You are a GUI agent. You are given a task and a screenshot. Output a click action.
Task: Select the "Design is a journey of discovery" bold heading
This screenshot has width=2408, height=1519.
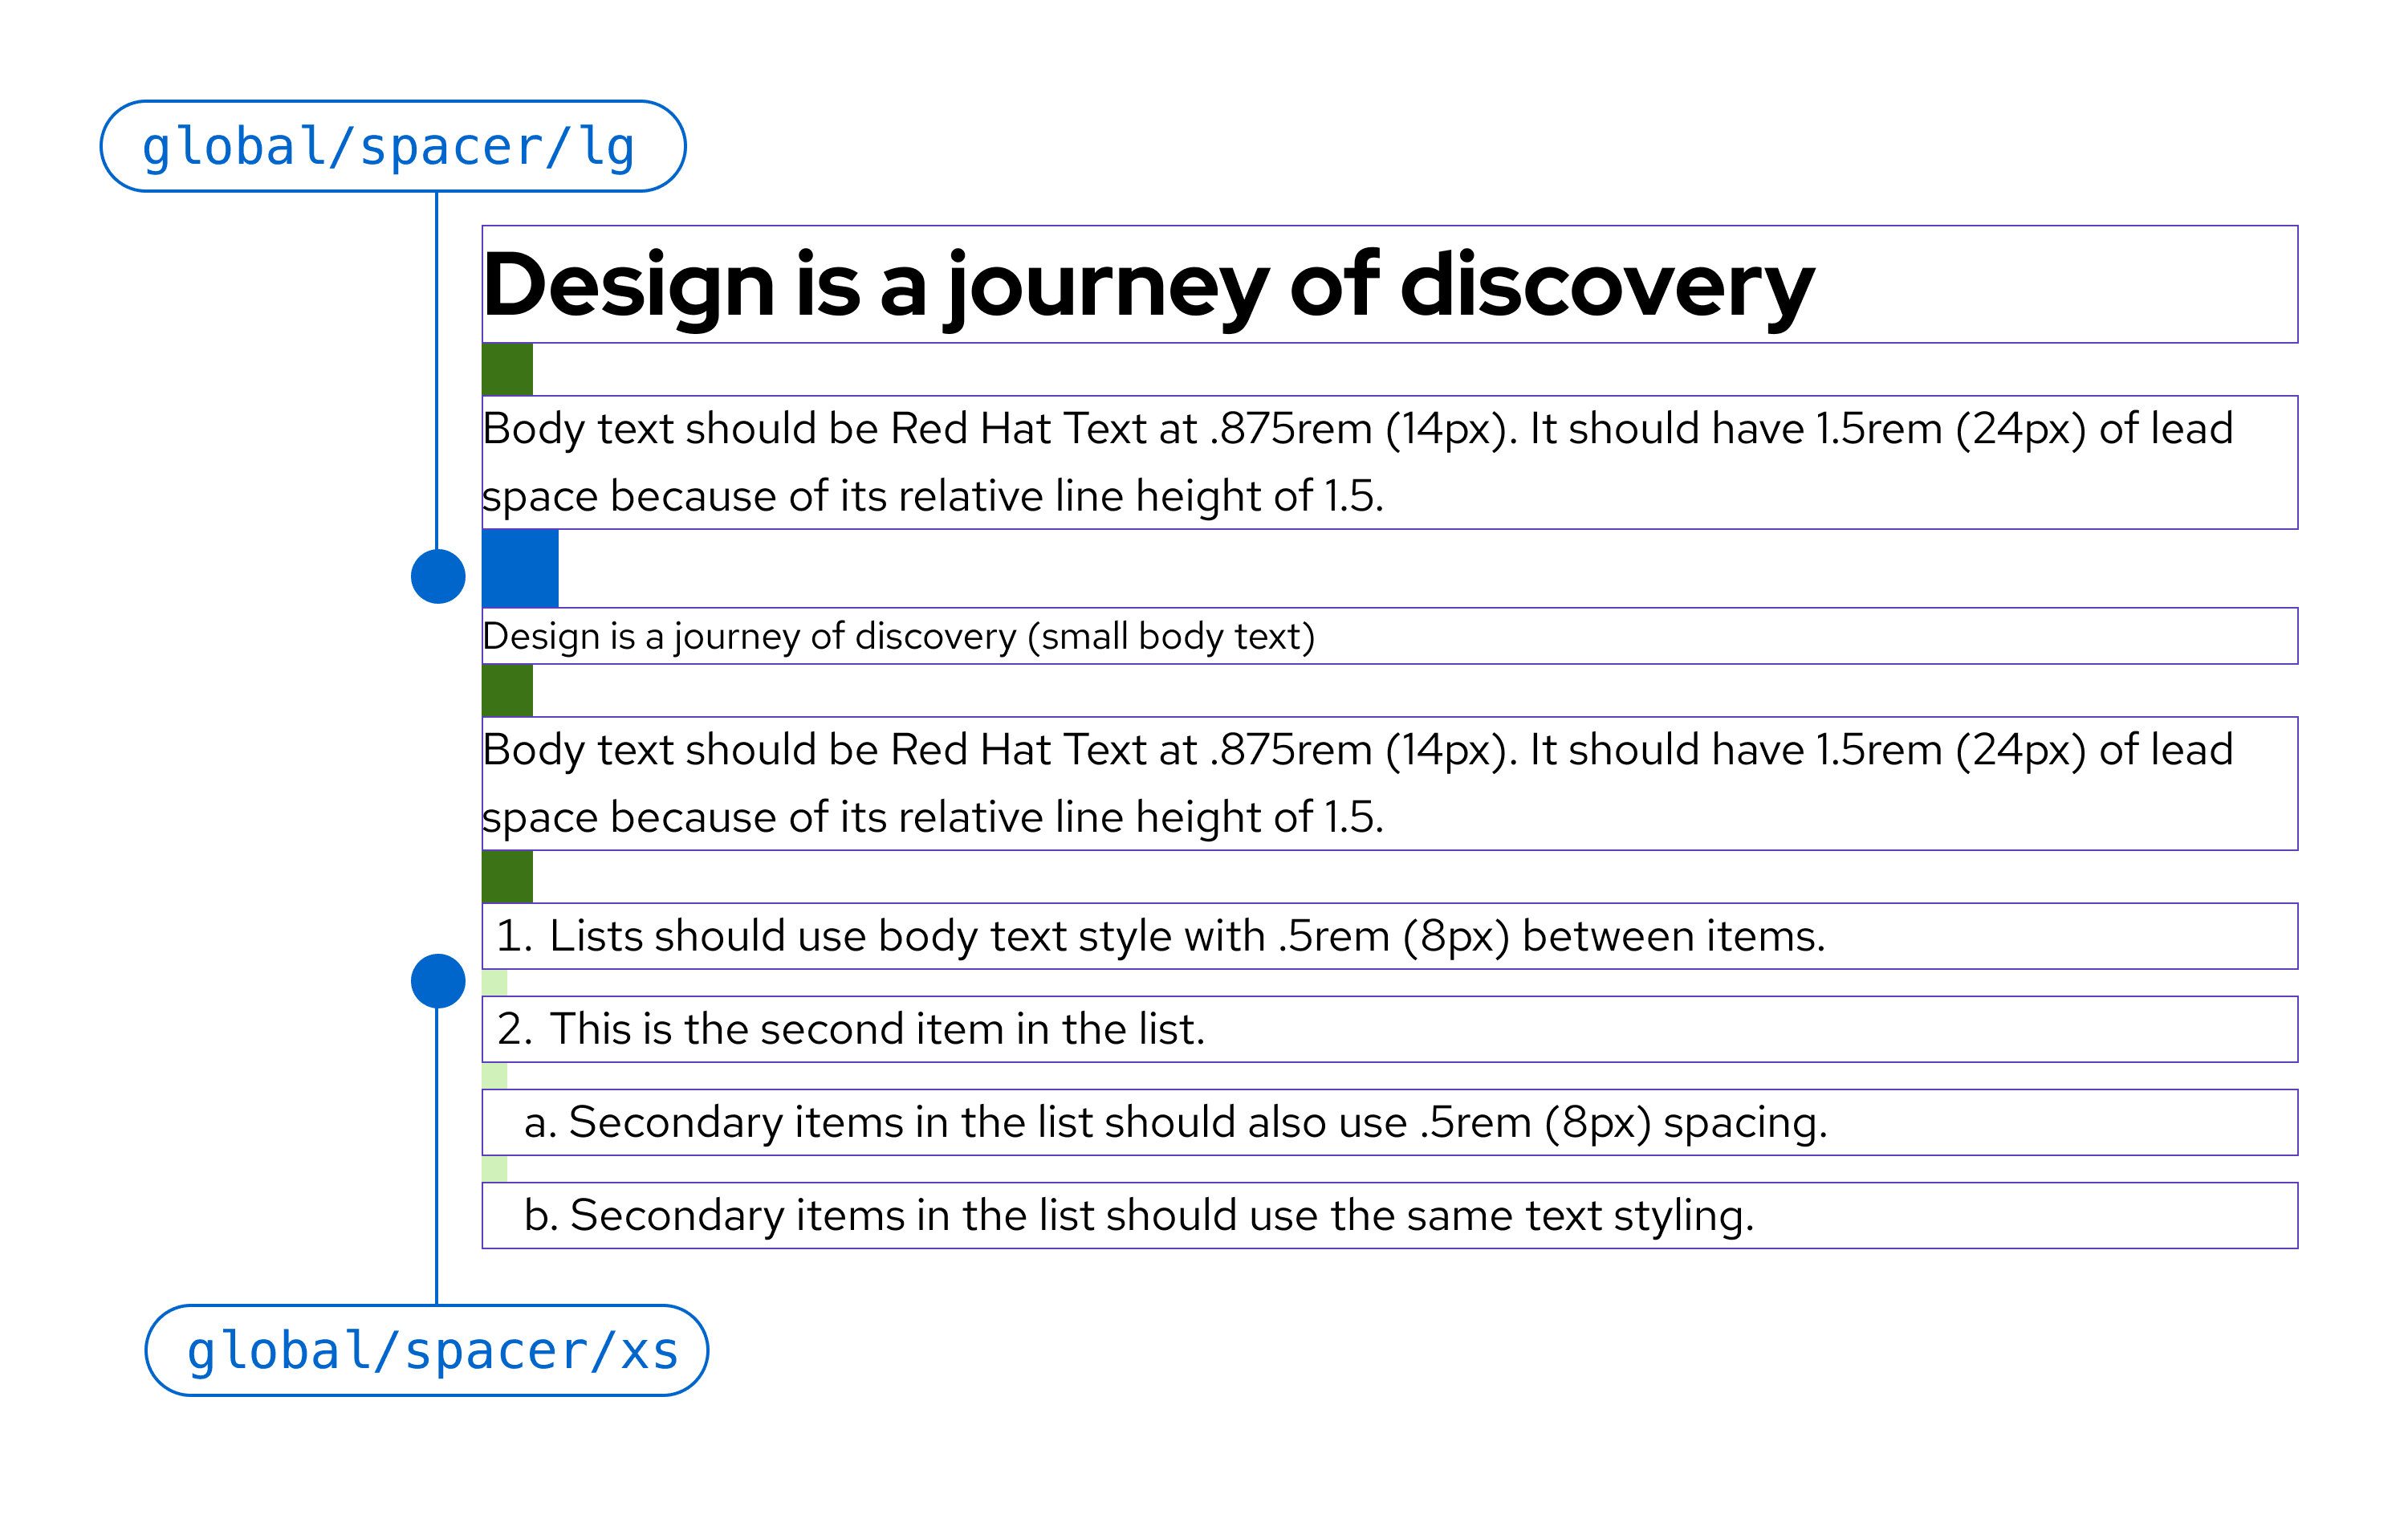point(1147,285)
